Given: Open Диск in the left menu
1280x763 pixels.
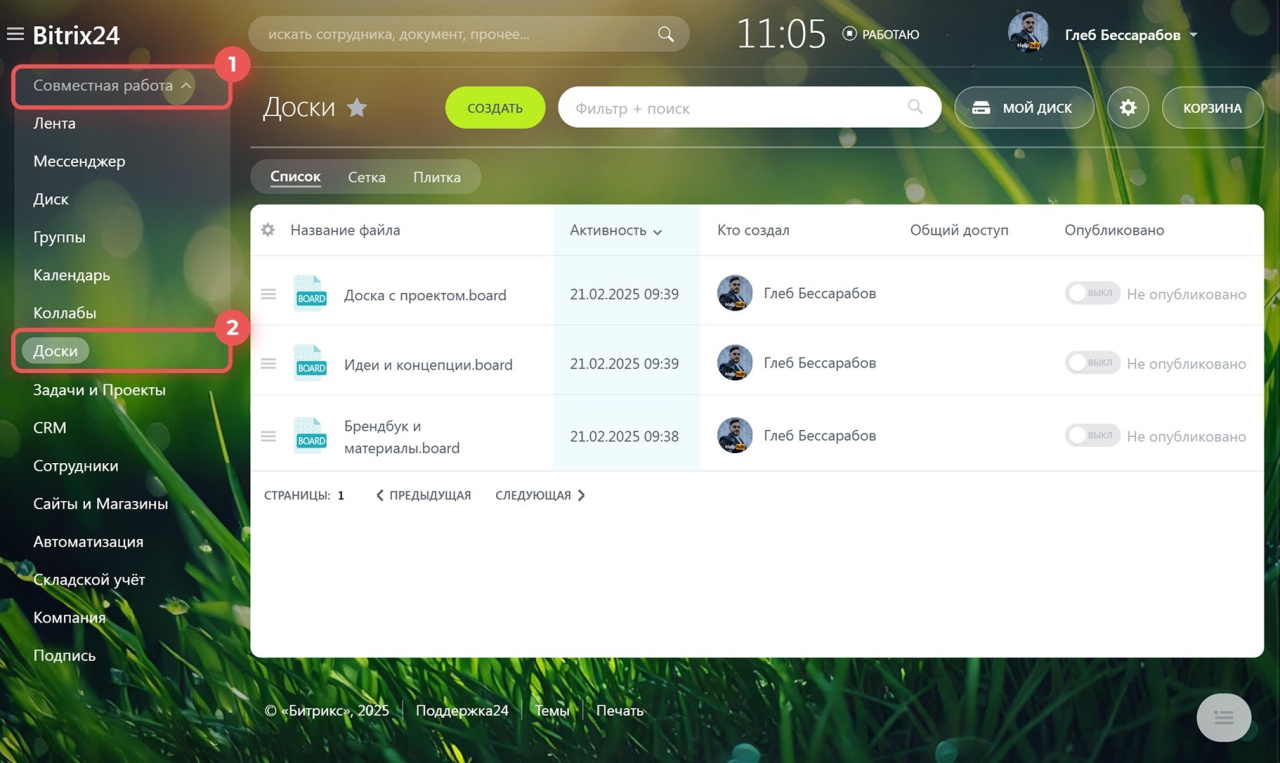Looking at the screenshot, I should tap(51, 199).
